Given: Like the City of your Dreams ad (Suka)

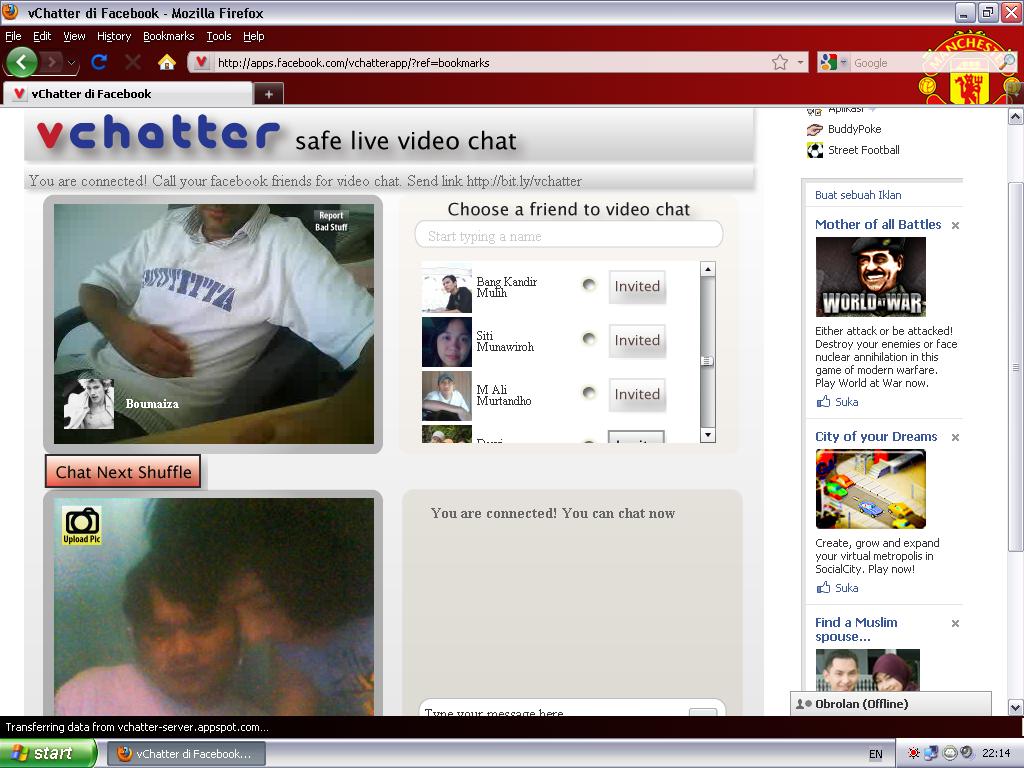Looking at the screenshot, I should [x=837, y=588].
